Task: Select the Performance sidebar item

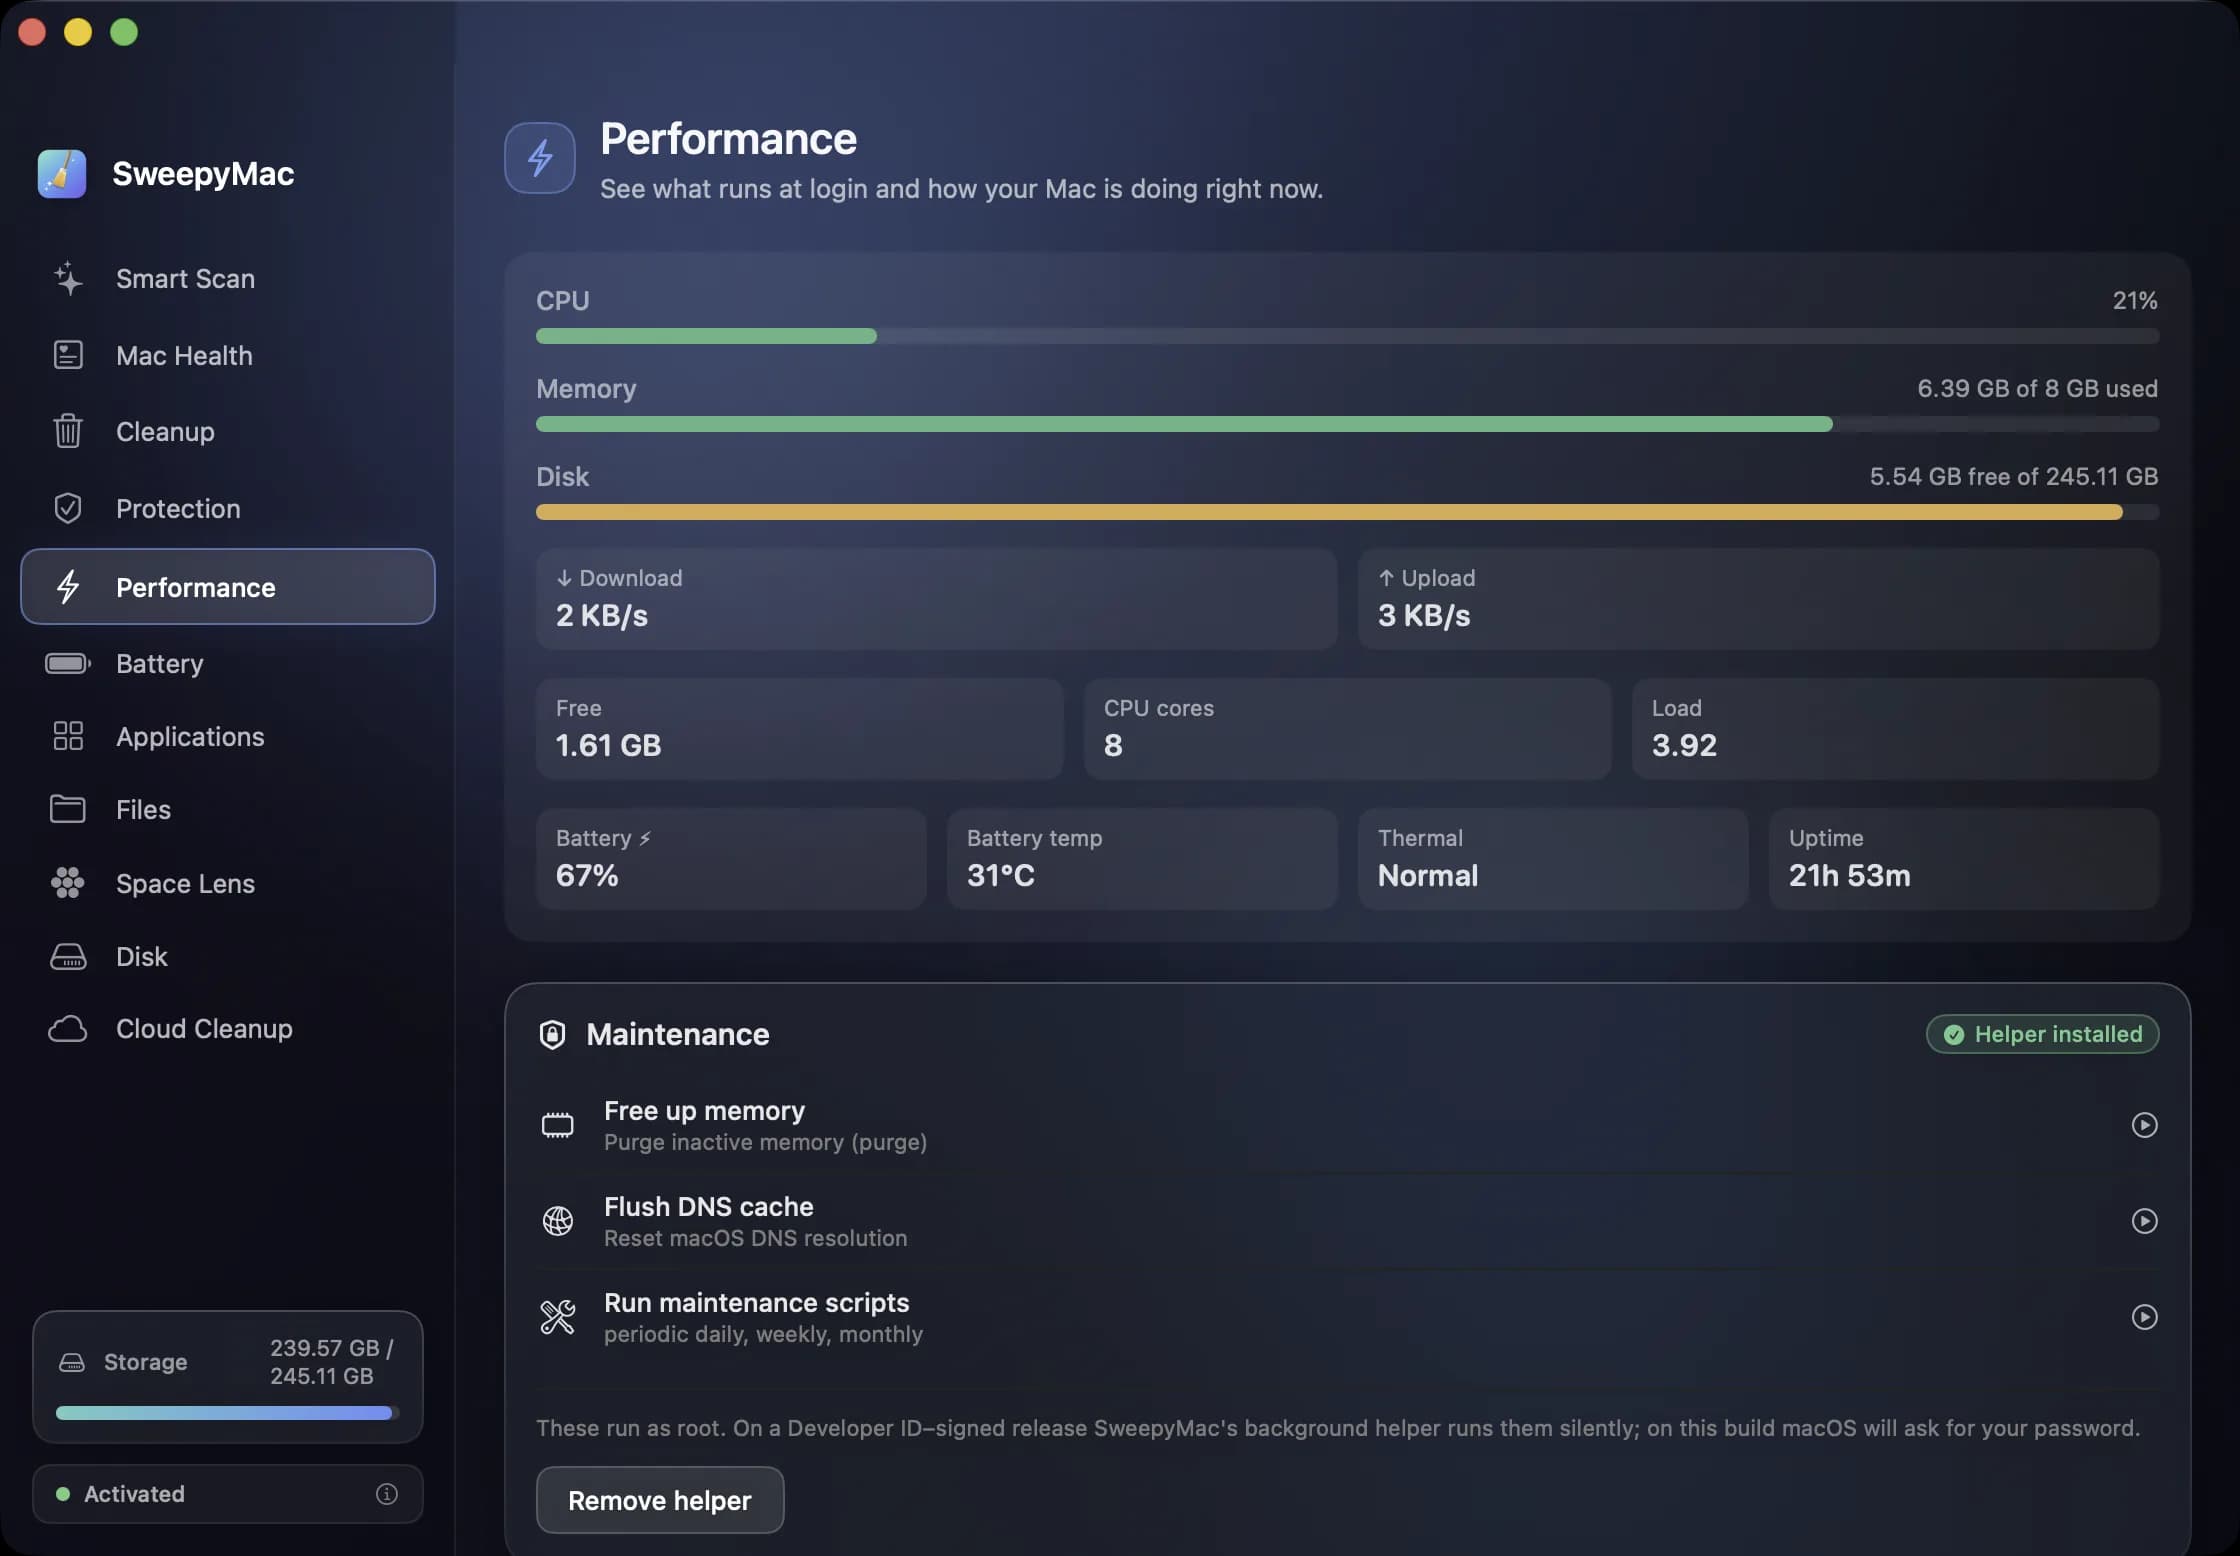Action: pos(228,587)
